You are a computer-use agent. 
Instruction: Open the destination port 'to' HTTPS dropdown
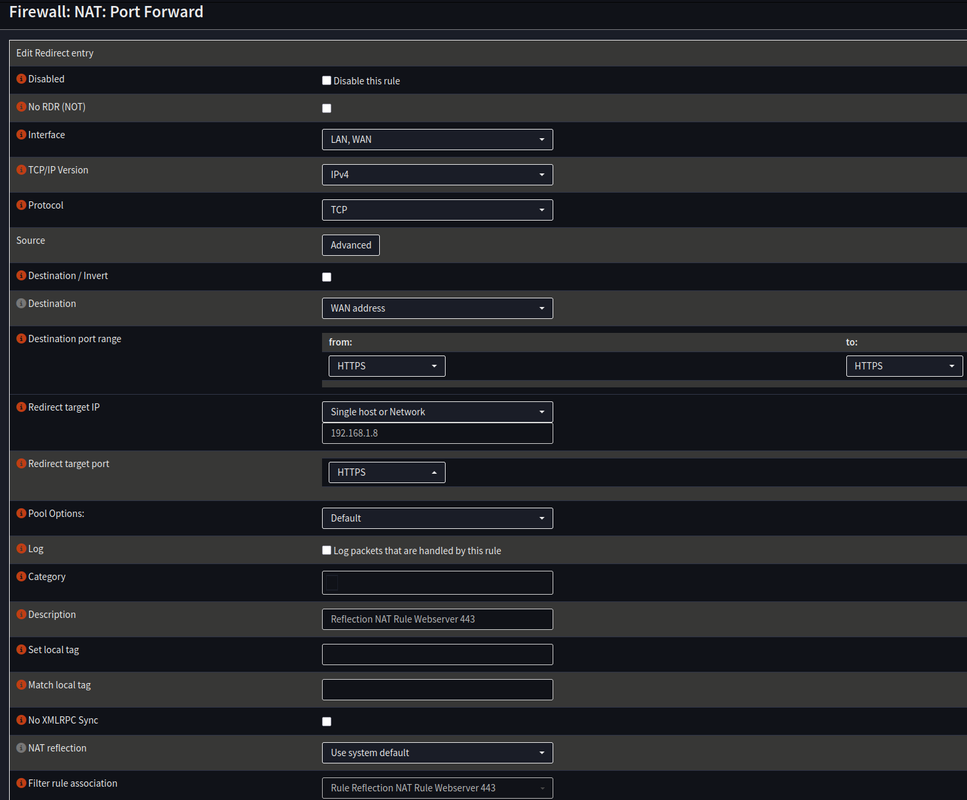904,366
